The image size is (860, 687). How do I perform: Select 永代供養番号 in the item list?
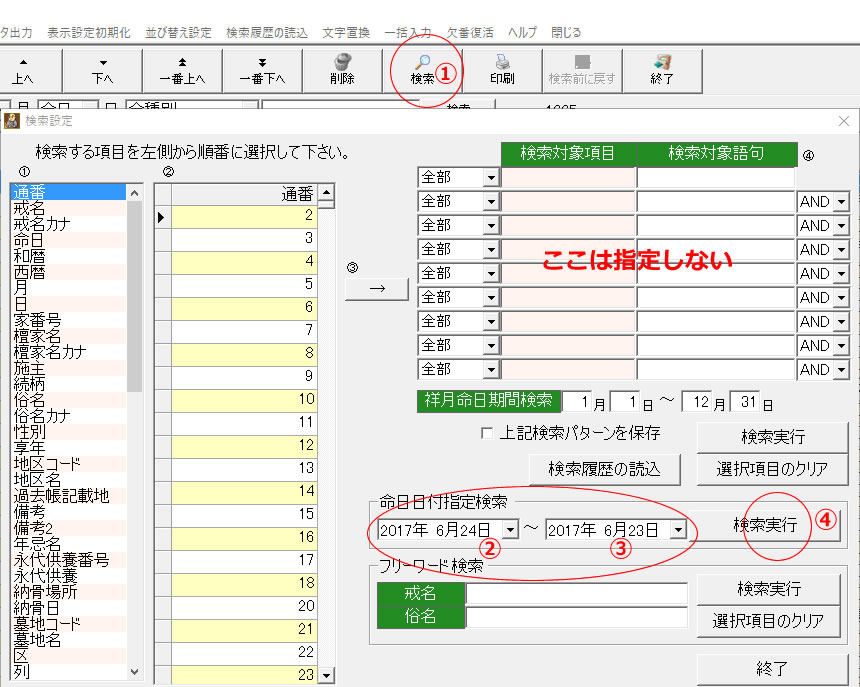(x=67, y=560)
